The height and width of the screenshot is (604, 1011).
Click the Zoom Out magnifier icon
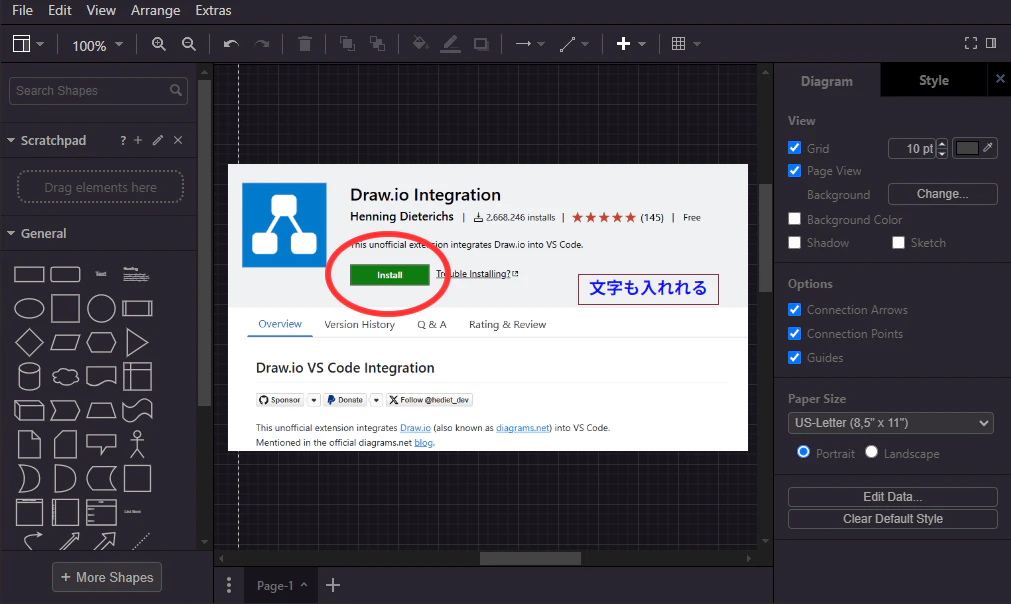[x=189, y=44]
